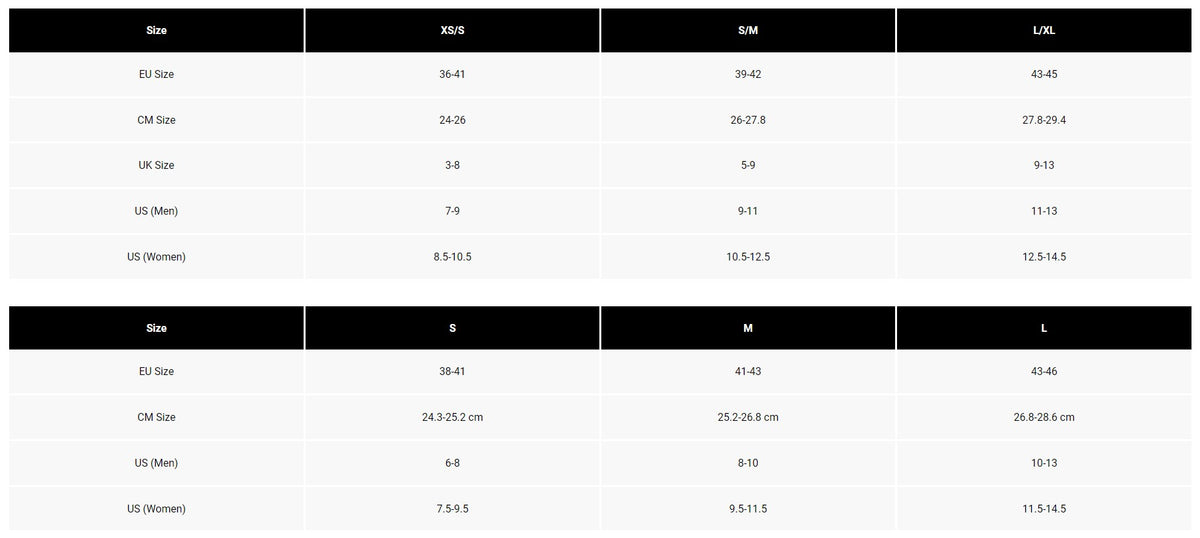Select the 24.3-25.2 cm cell
The image size is (1200, 538).
(452, 417)
